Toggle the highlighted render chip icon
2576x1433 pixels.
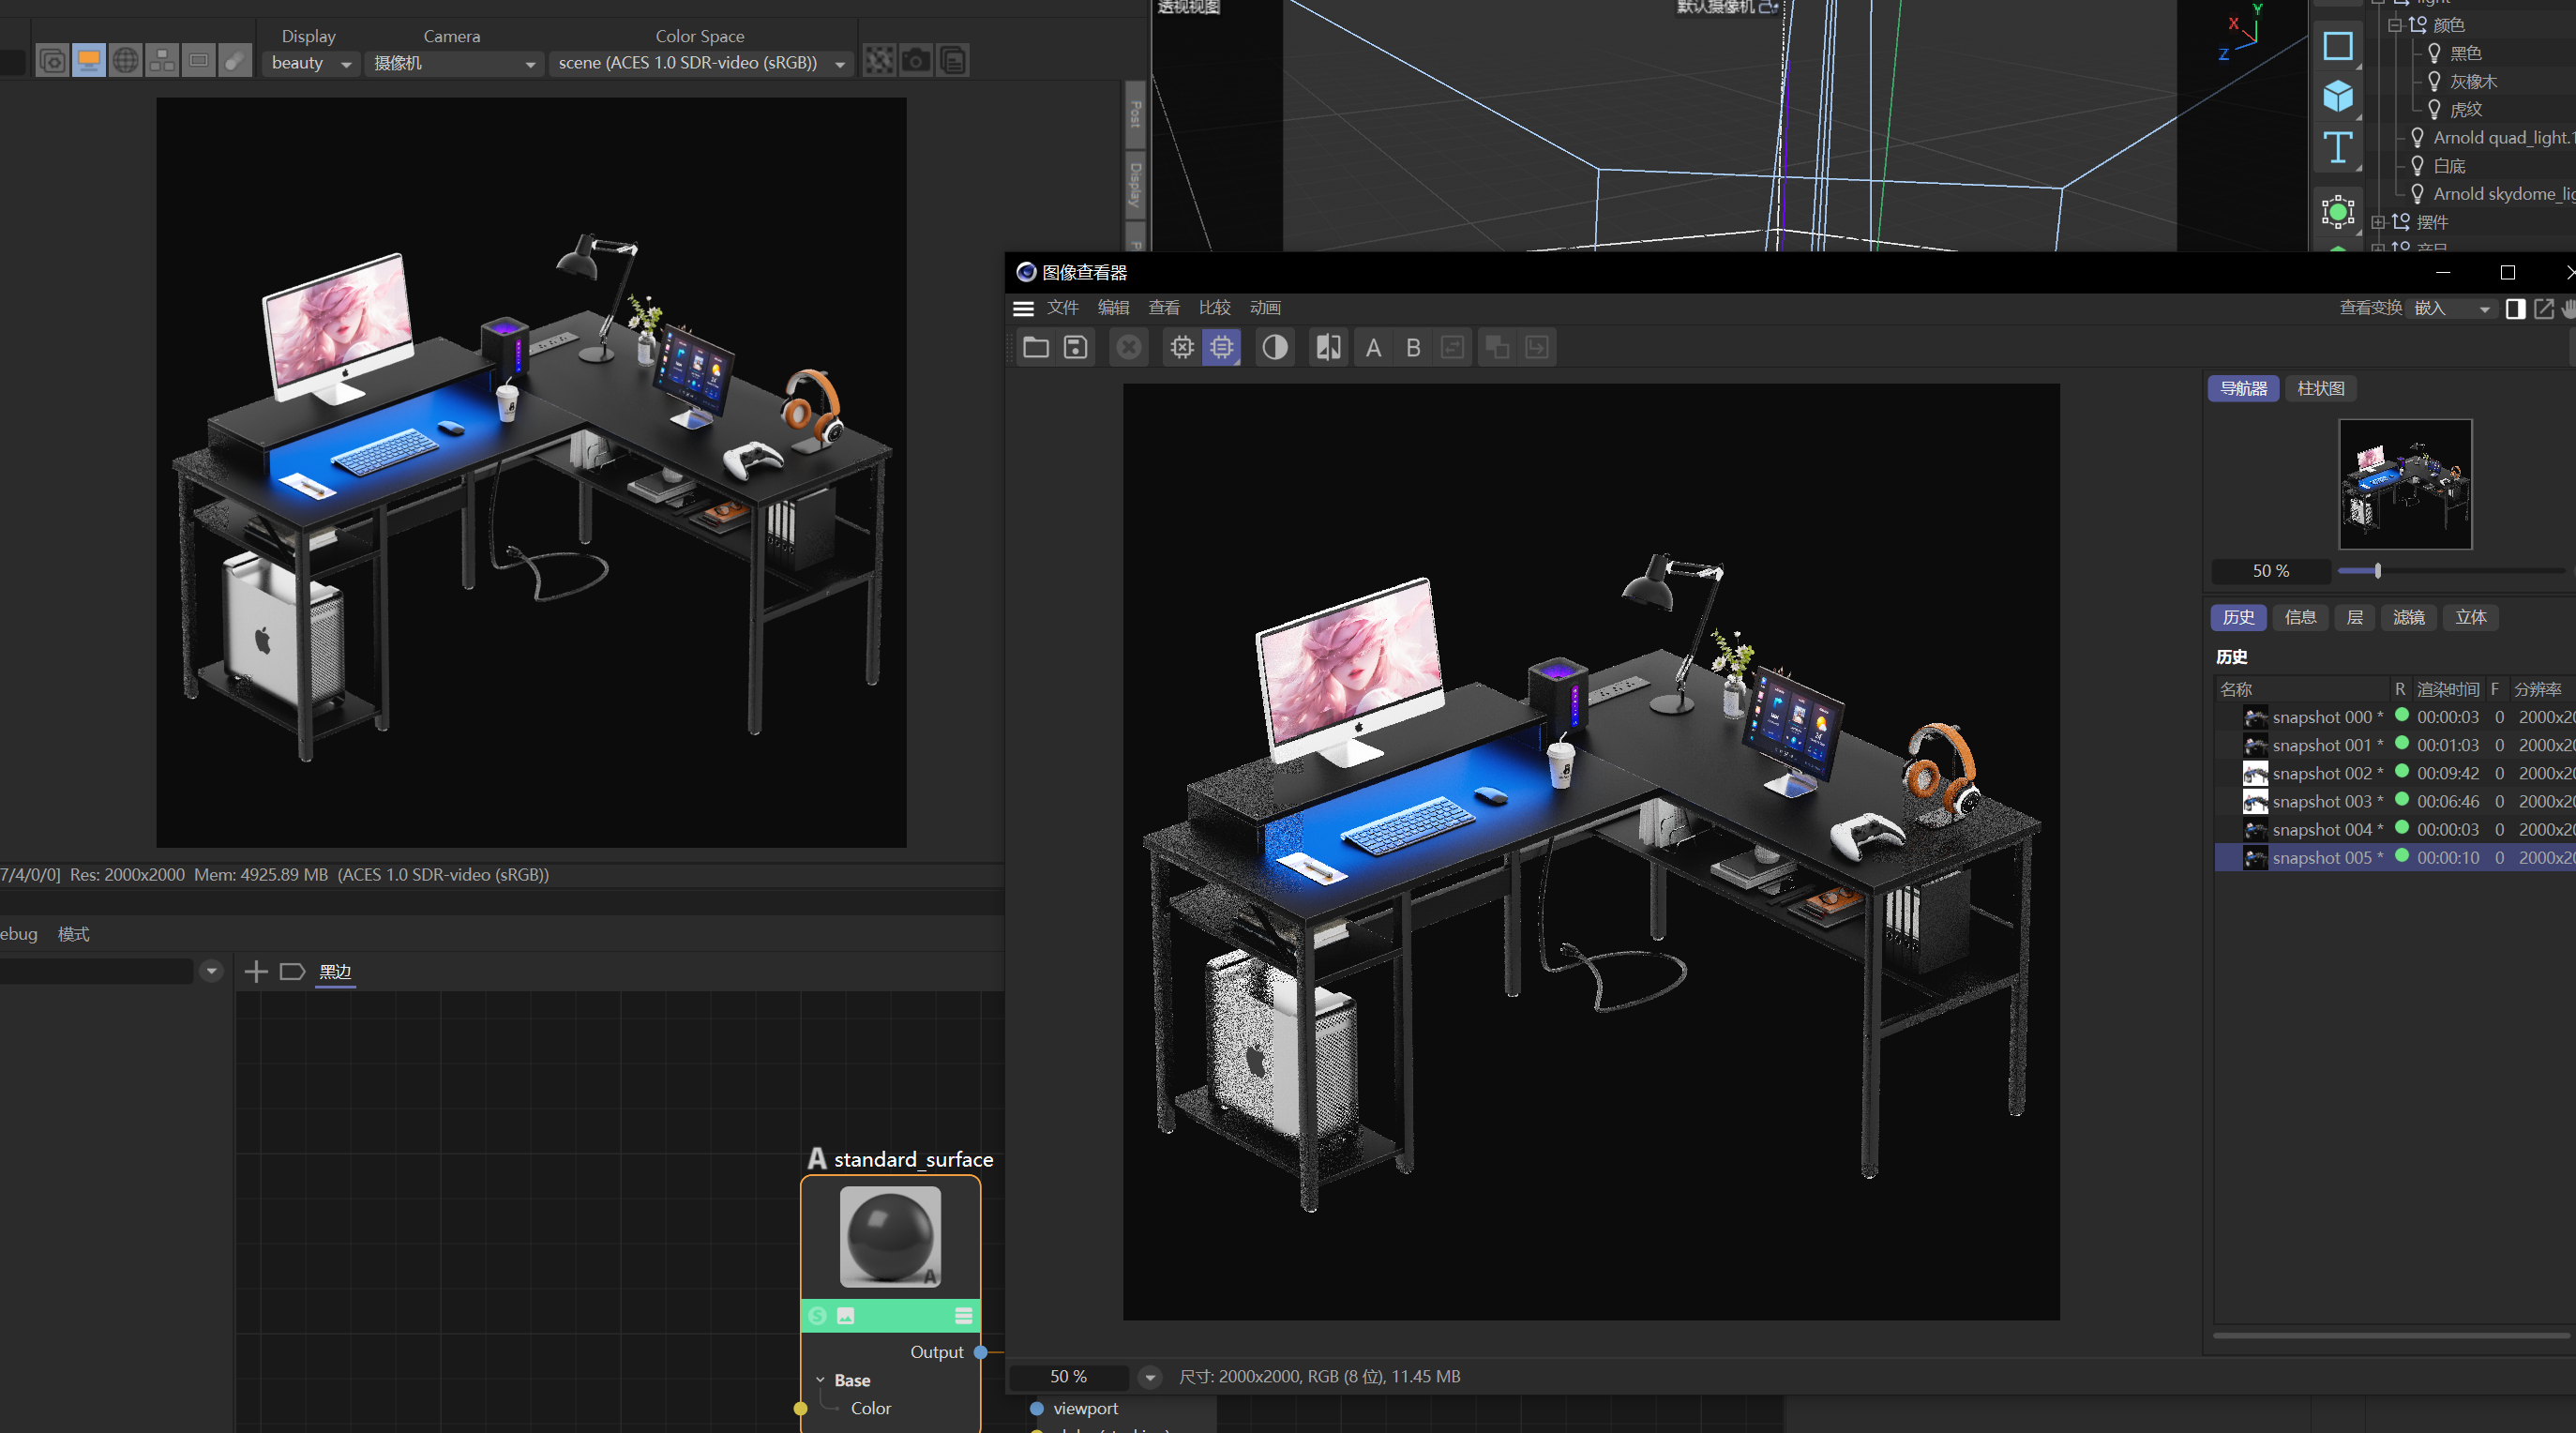click(1221, 347)
